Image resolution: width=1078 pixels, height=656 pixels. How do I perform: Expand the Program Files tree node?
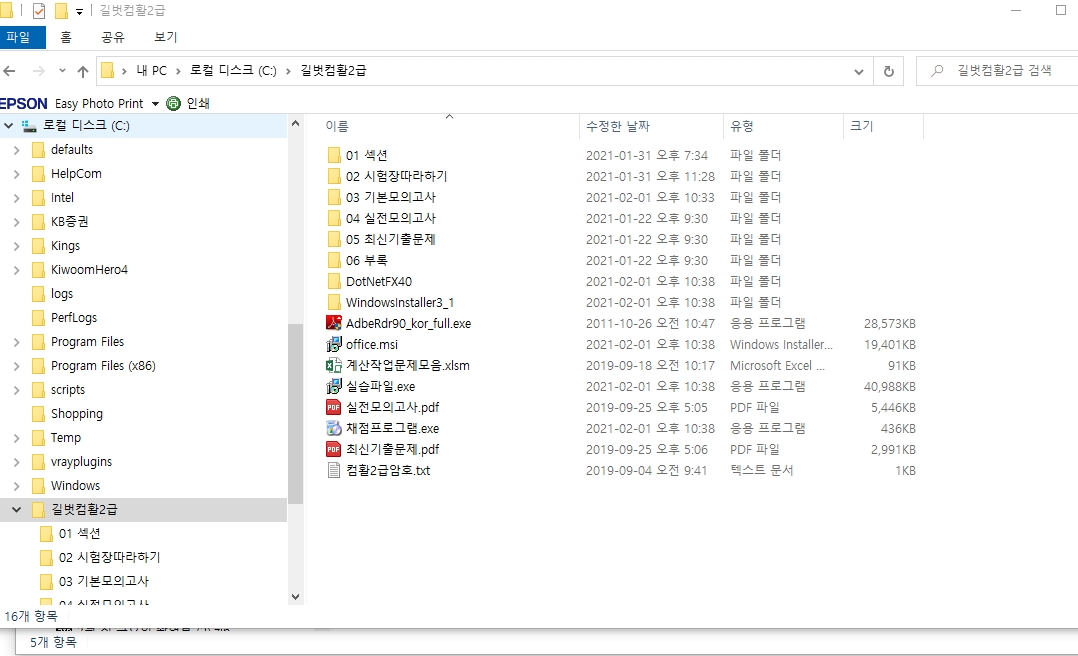[16, 342]
